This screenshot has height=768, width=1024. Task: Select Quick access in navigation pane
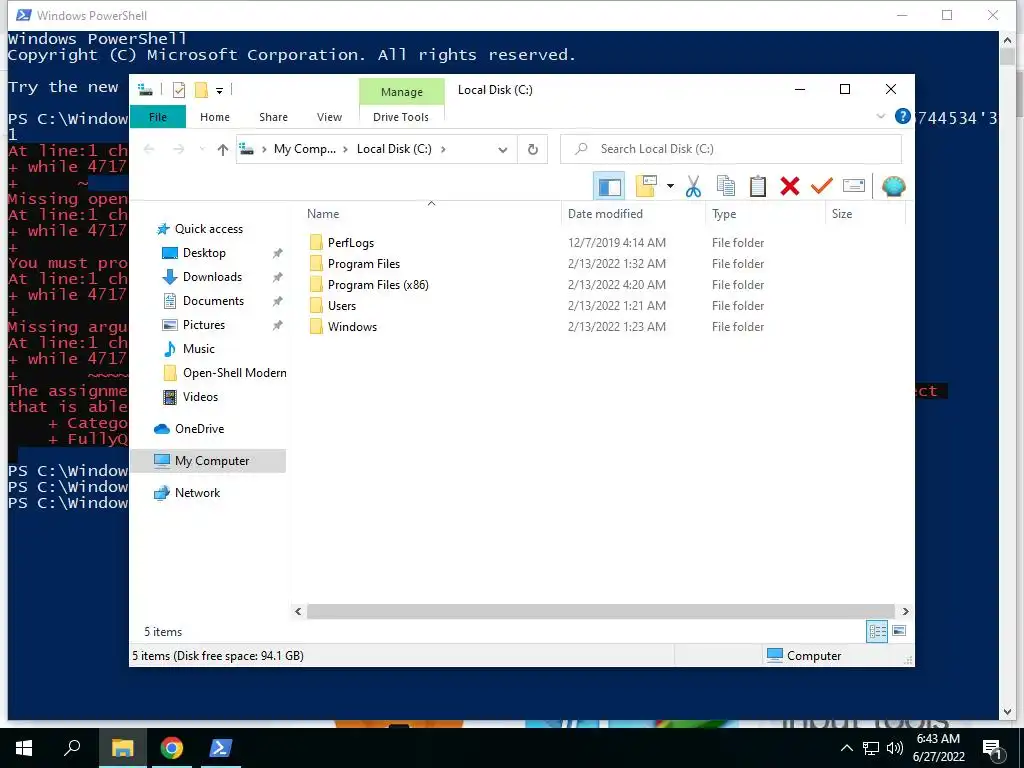(x=209, y=229)
